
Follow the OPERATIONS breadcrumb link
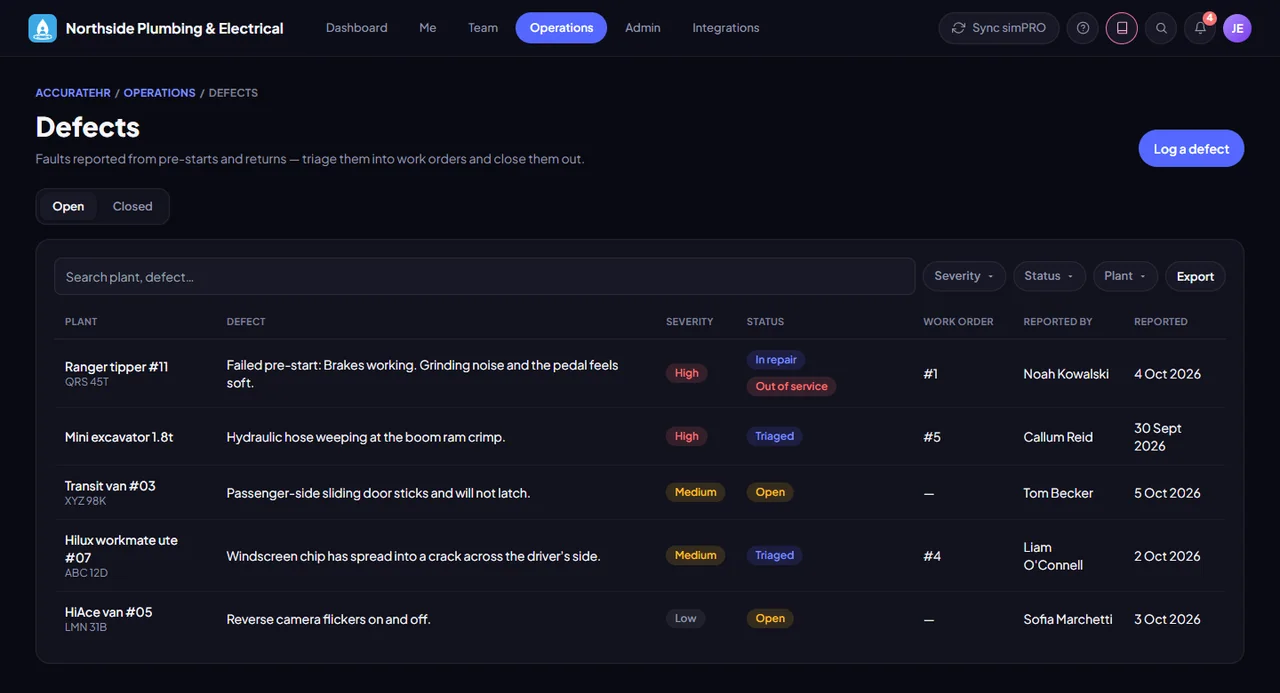pyautogui.click(x=160, y=93)
